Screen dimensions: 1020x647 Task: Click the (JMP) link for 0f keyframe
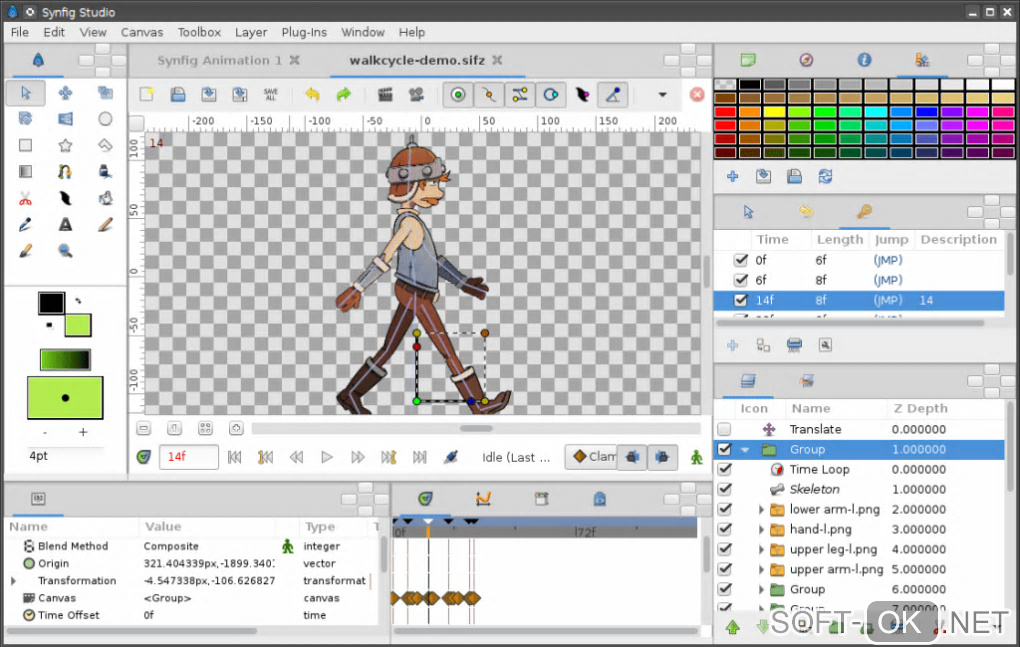pyautogui.click(x=887, y=260)
